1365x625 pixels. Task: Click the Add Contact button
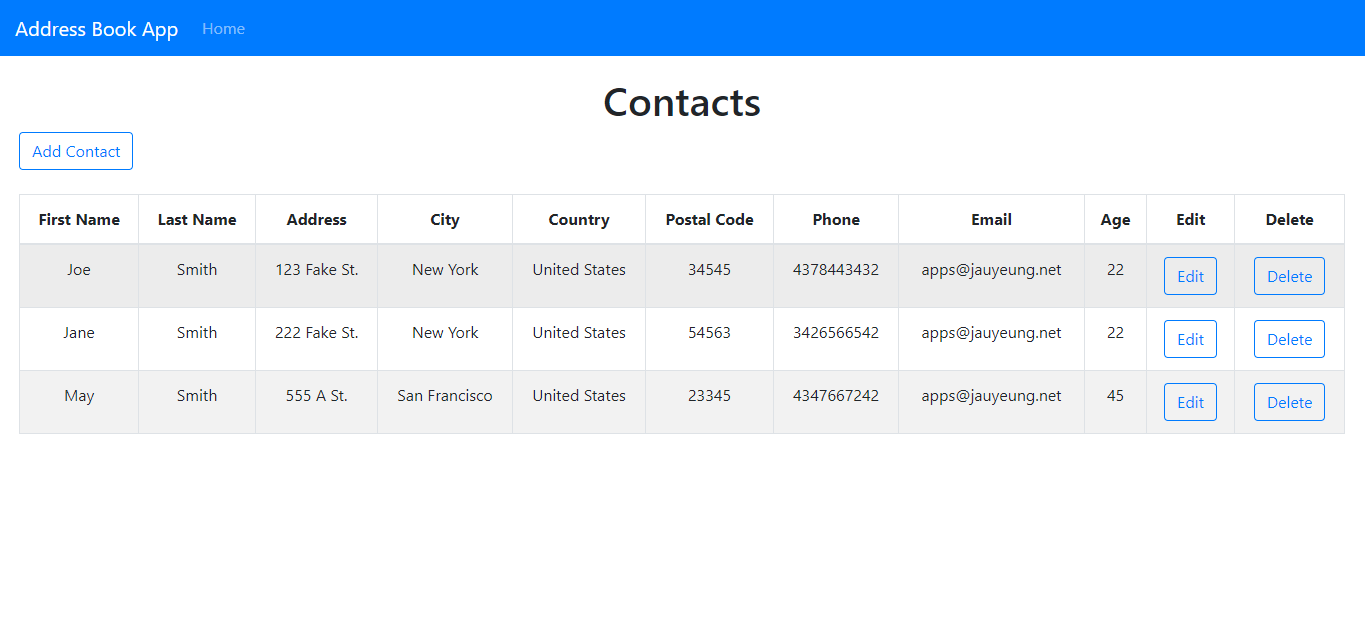point(75,150)
